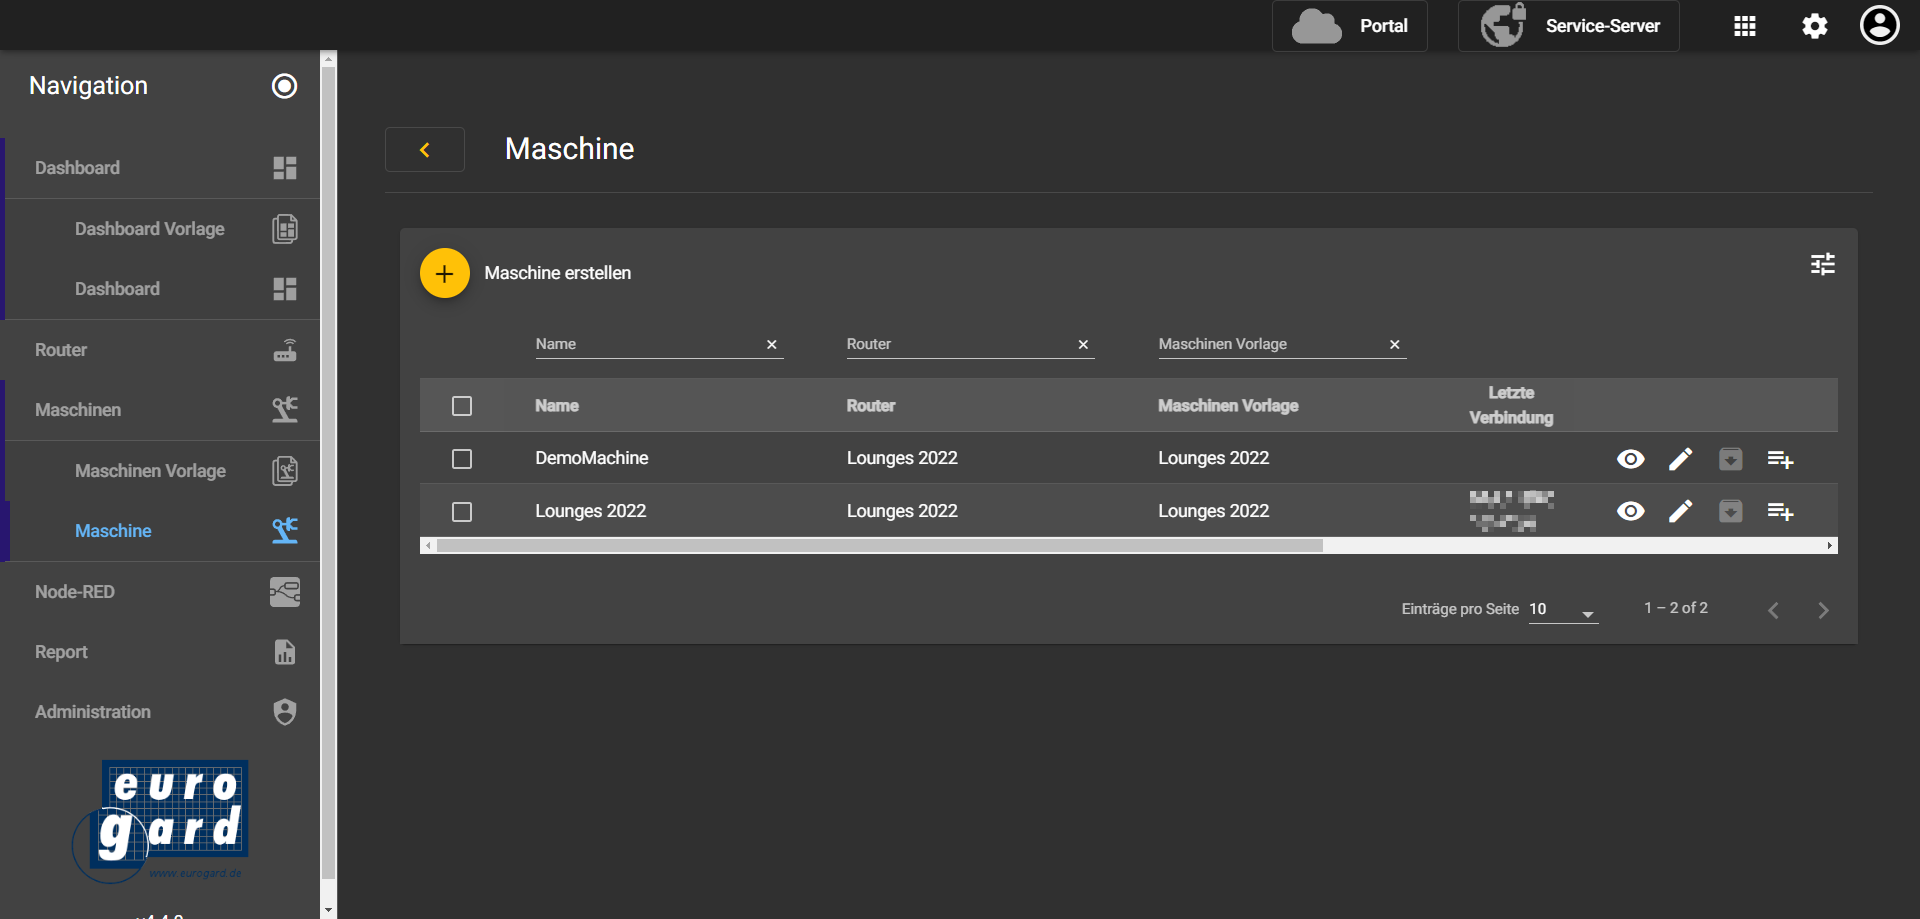The width and height of the screenshot is (1920, 919).
Task: Open the user account profile icon
Action: click(x=1879, y=26)
